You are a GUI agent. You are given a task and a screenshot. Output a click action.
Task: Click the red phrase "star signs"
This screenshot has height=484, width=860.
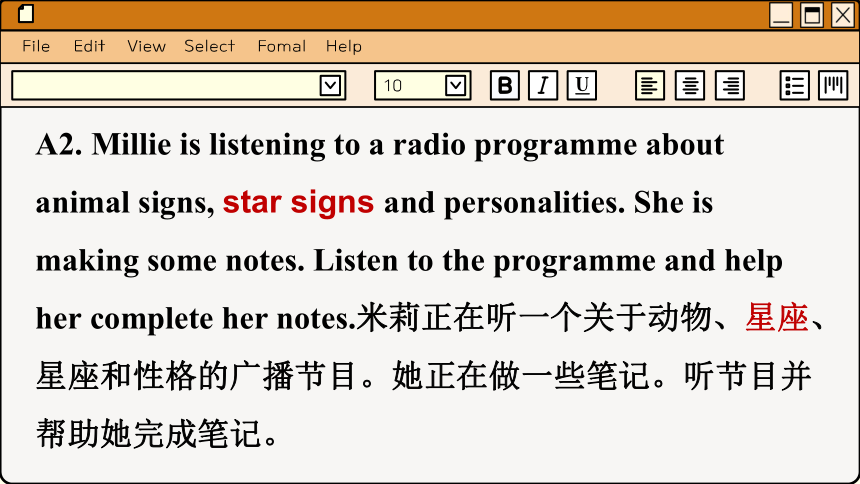click(x=298, y=202)
